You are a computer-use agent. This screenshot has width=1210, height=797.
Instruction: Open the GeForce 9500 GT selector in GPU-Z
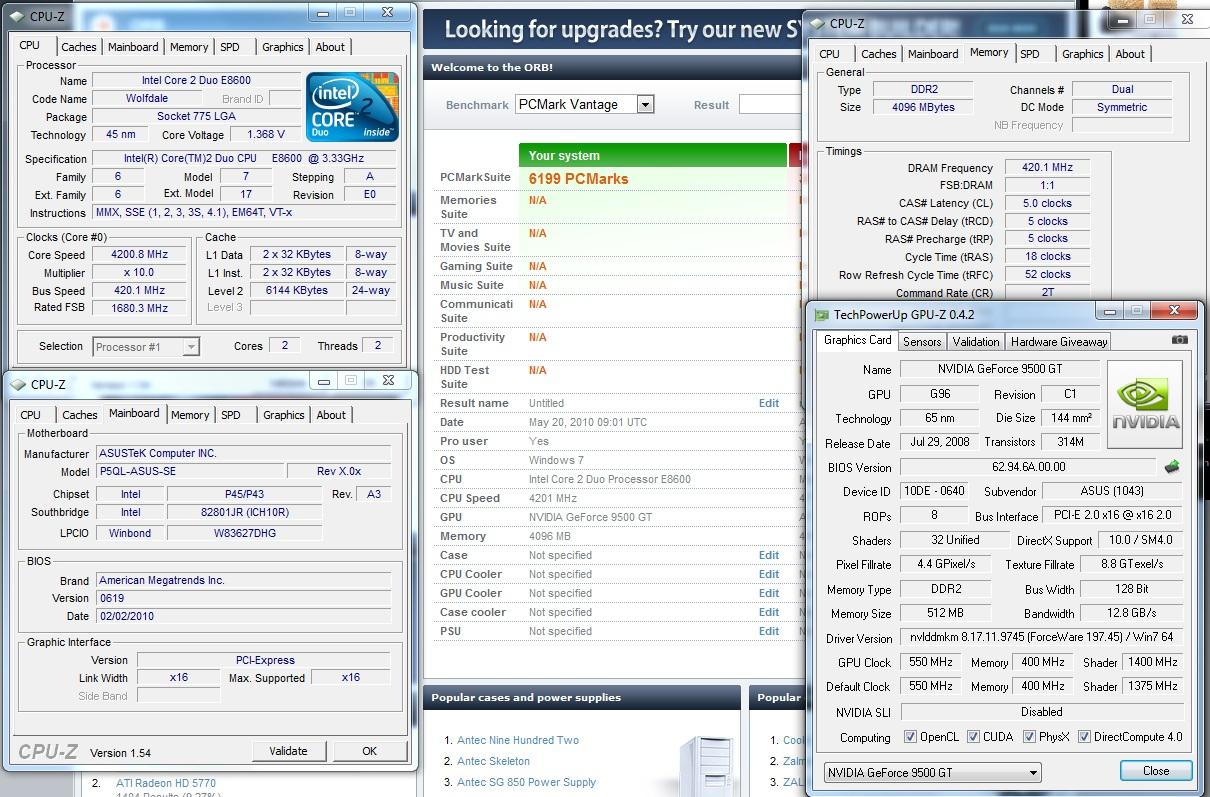[933, 772]
